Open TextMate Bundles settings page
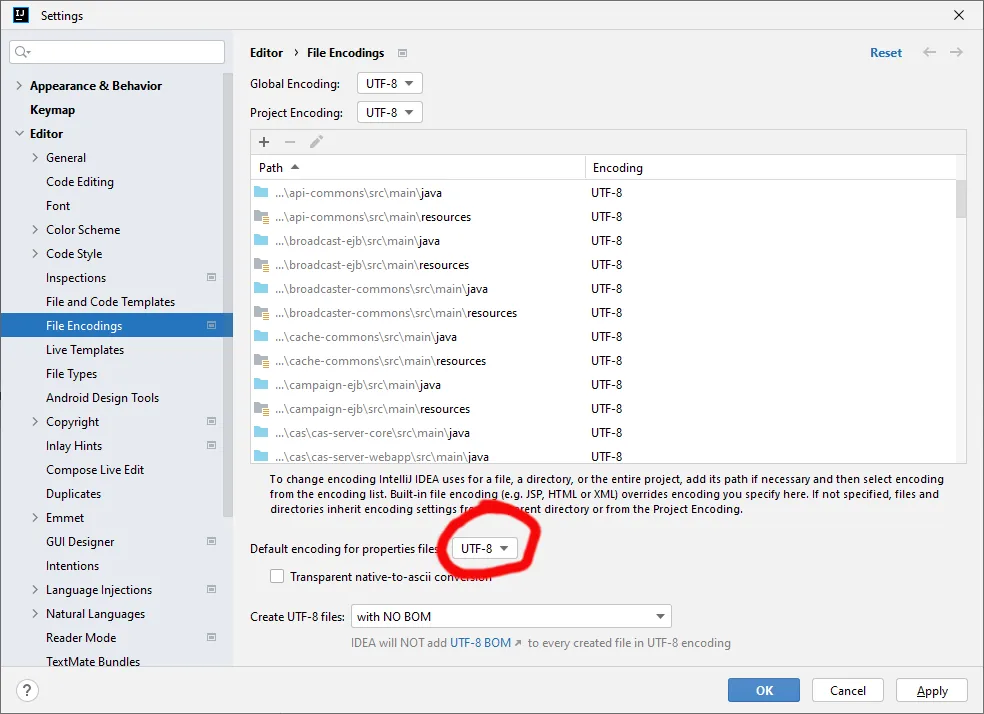 [x=93, y=661]
